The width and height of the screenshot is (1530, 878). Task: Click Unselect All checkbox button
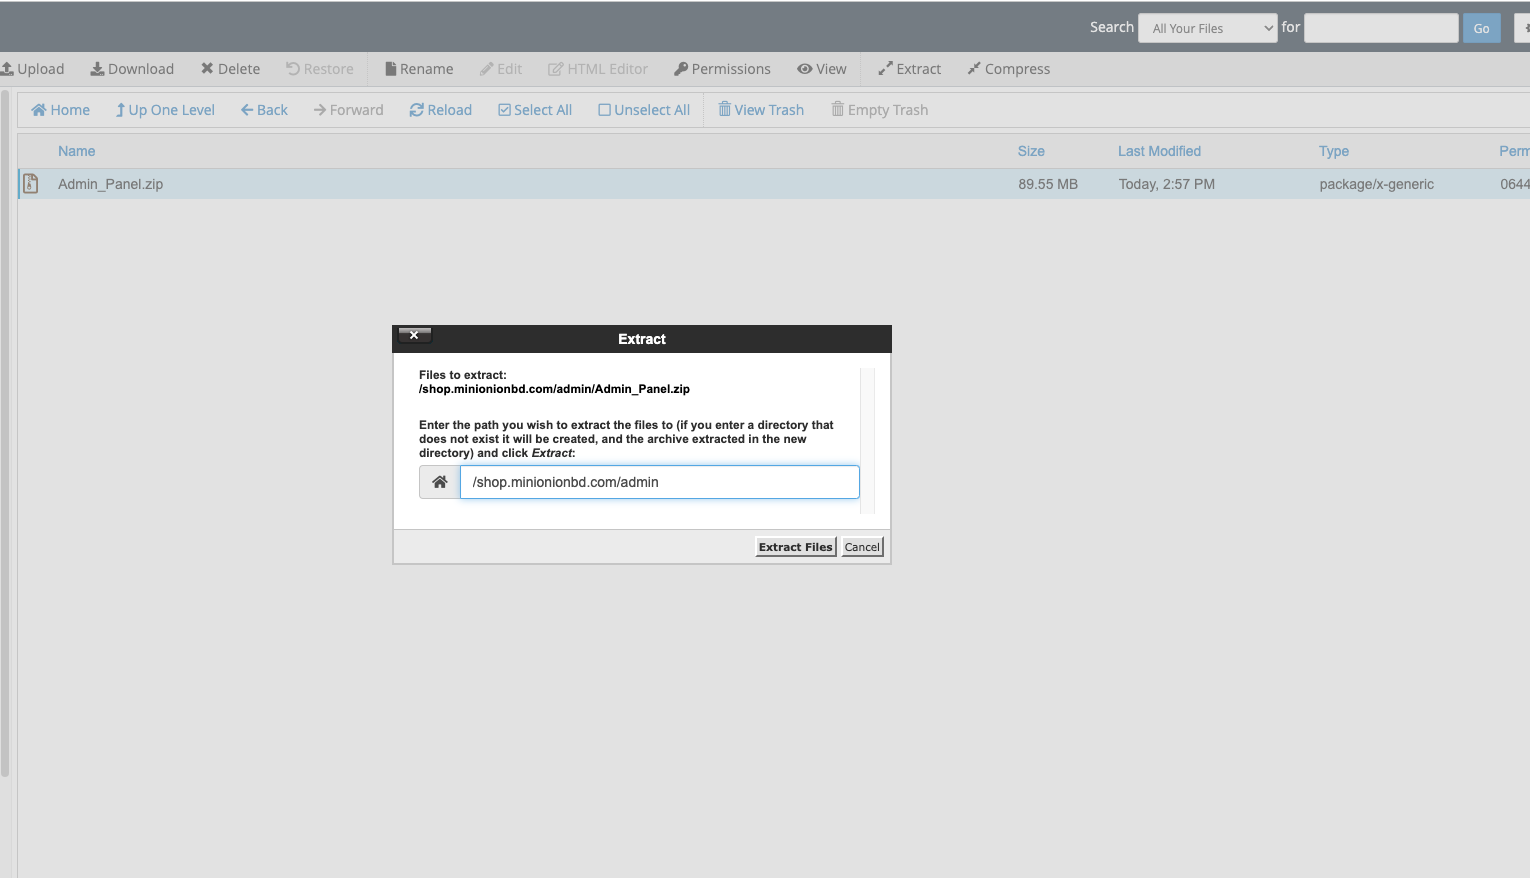644,110
